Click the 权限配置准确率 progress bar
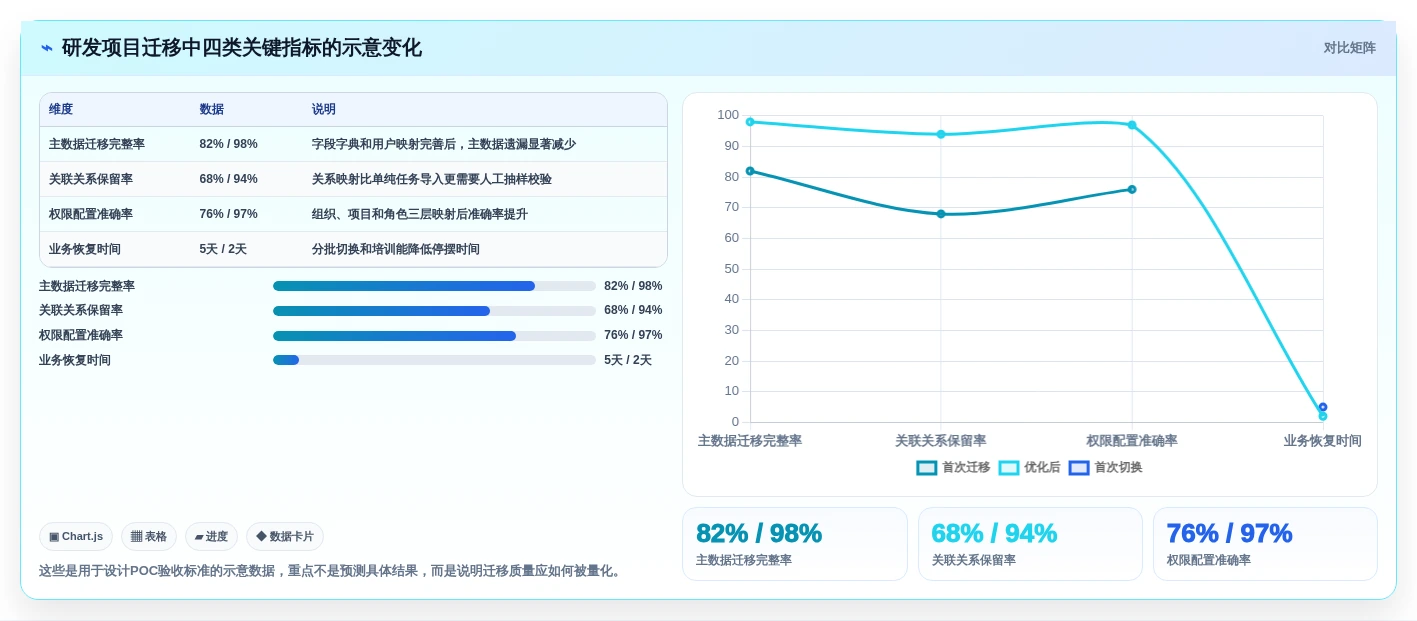Viewport: 1417px width, 621px height. (434, 336)
